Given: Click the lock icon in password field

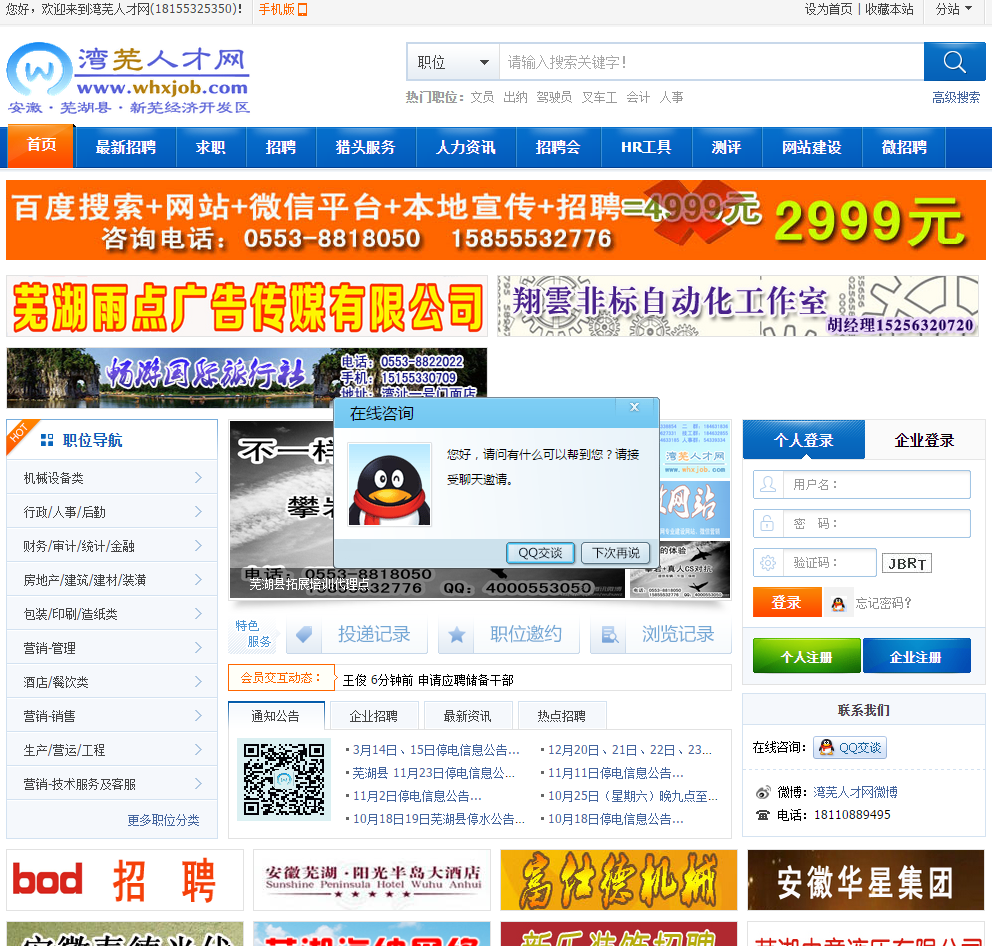Looking at the screenshot, I should (767, 523).
